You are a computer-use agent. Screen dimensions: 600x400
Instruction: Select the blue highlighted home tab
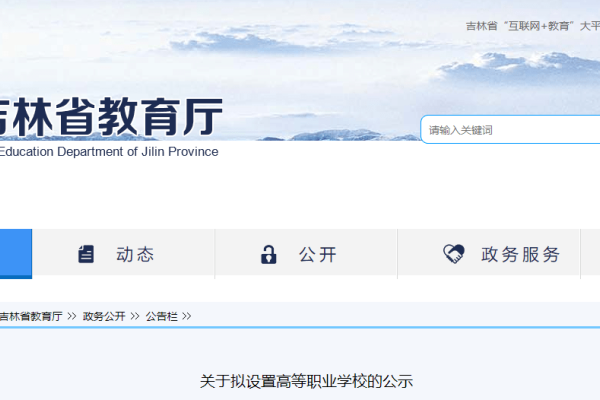coord(16,254)
